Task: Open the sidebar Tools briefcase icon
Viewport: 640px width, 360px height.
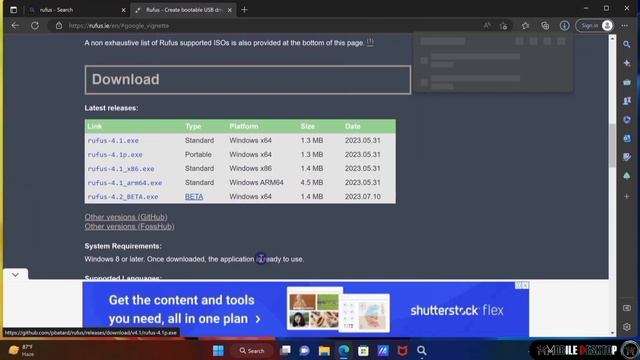Action: 627,82
